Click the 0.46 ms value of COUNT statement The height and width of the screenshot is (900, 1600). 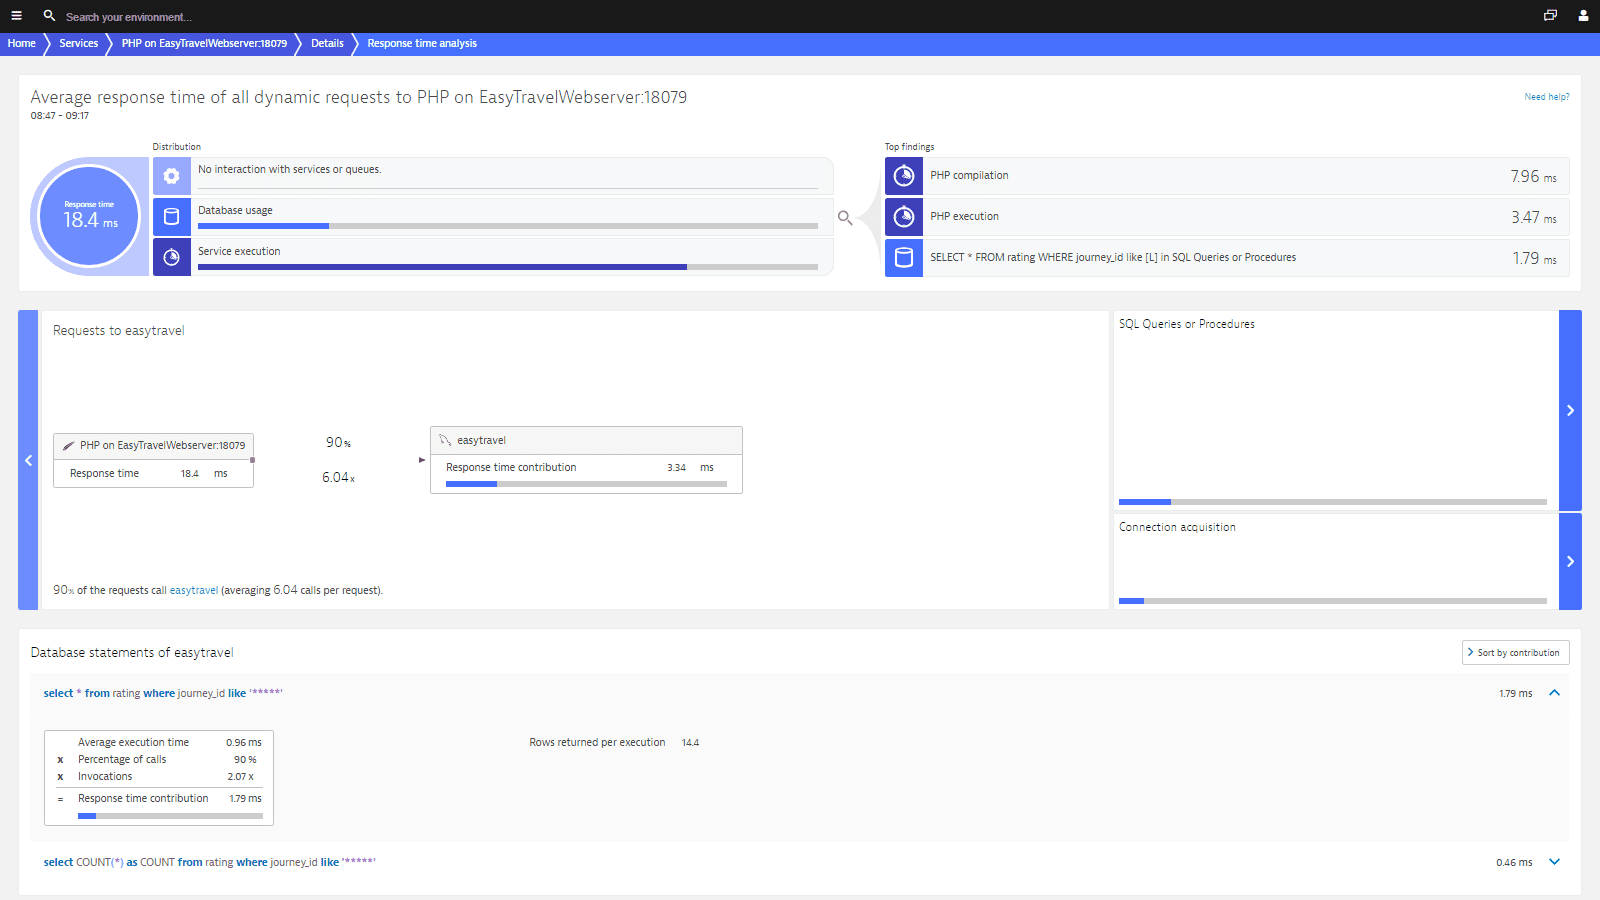click(1514, 862)
